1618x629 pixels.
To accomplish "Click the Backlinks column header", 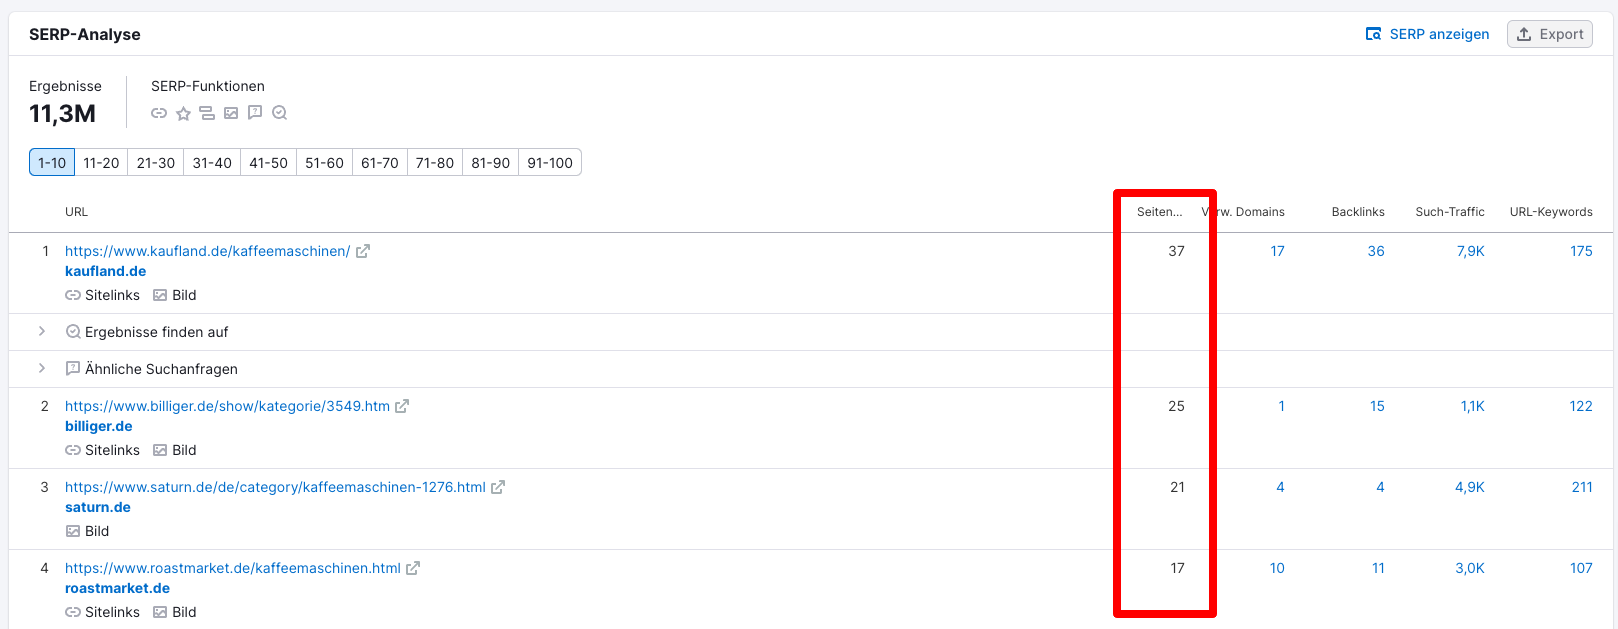I will pyautogui.click(x=1358, y=212).
